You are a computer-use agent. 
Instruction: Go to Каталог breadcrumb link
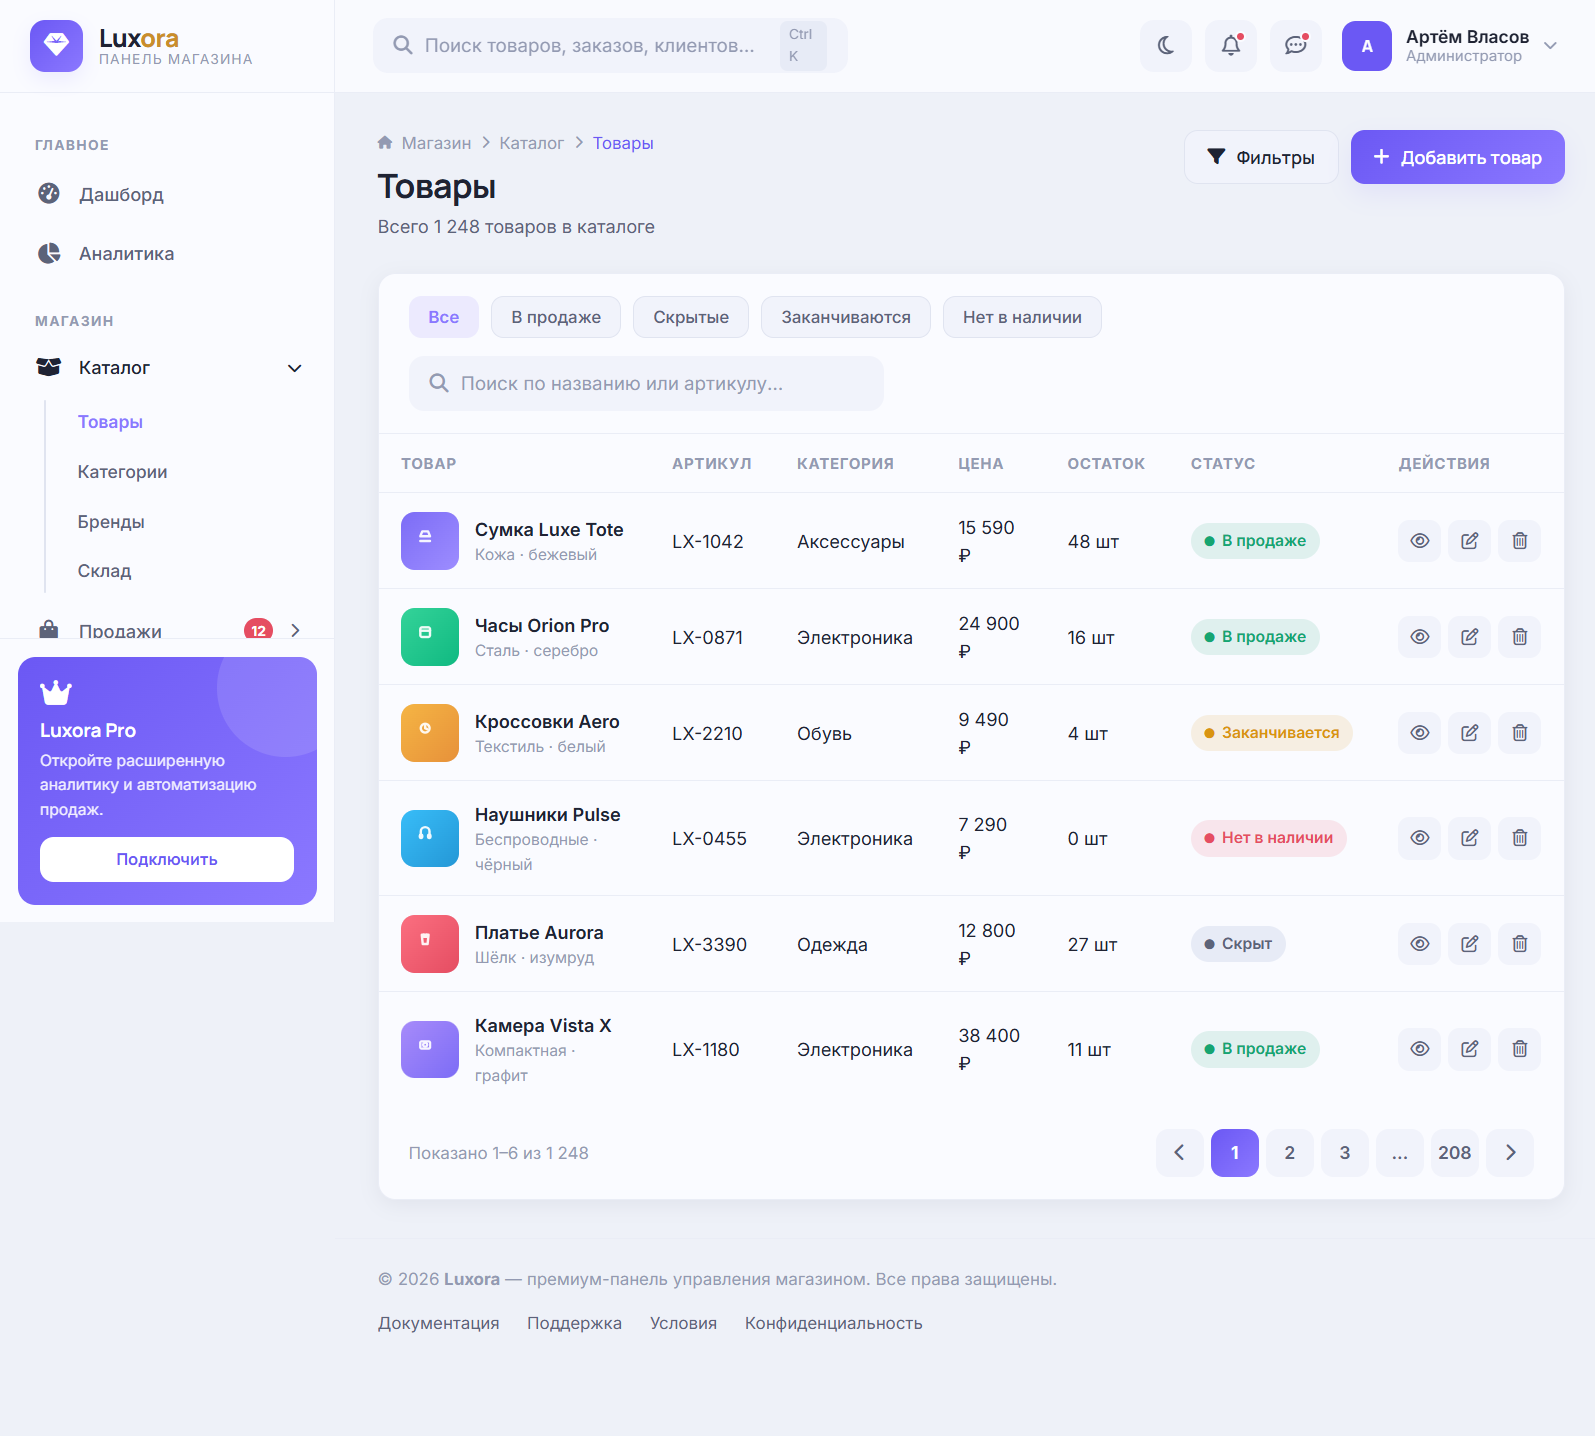(532, 143)
